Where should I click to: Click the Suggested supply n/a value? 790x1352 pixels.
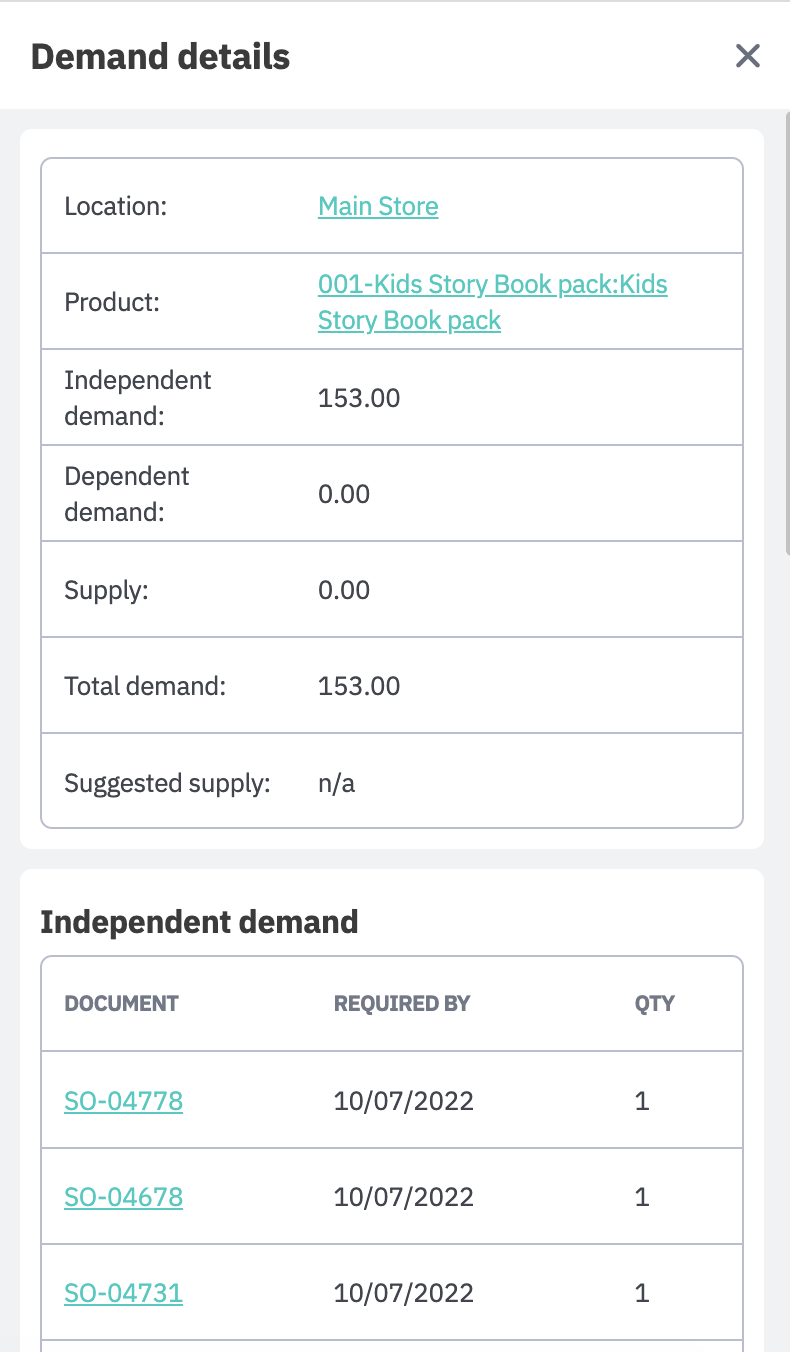(336, 782)
